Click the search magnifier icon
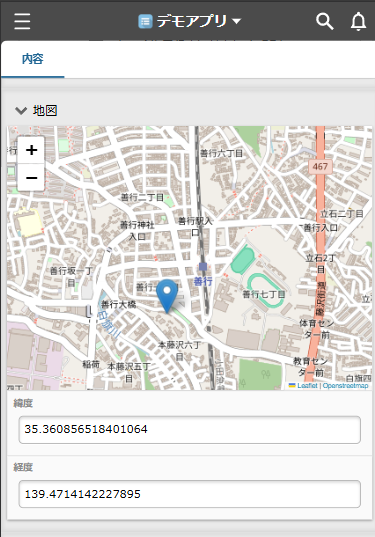The image size is (375, 537). click(324, 21)
